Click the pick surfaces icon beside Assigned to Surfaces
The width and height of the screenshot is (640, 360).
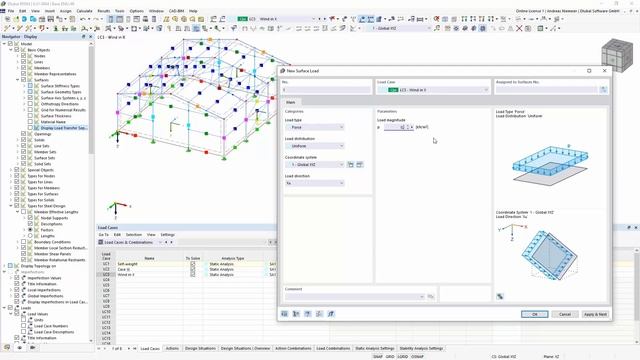[x=603, y=90]
